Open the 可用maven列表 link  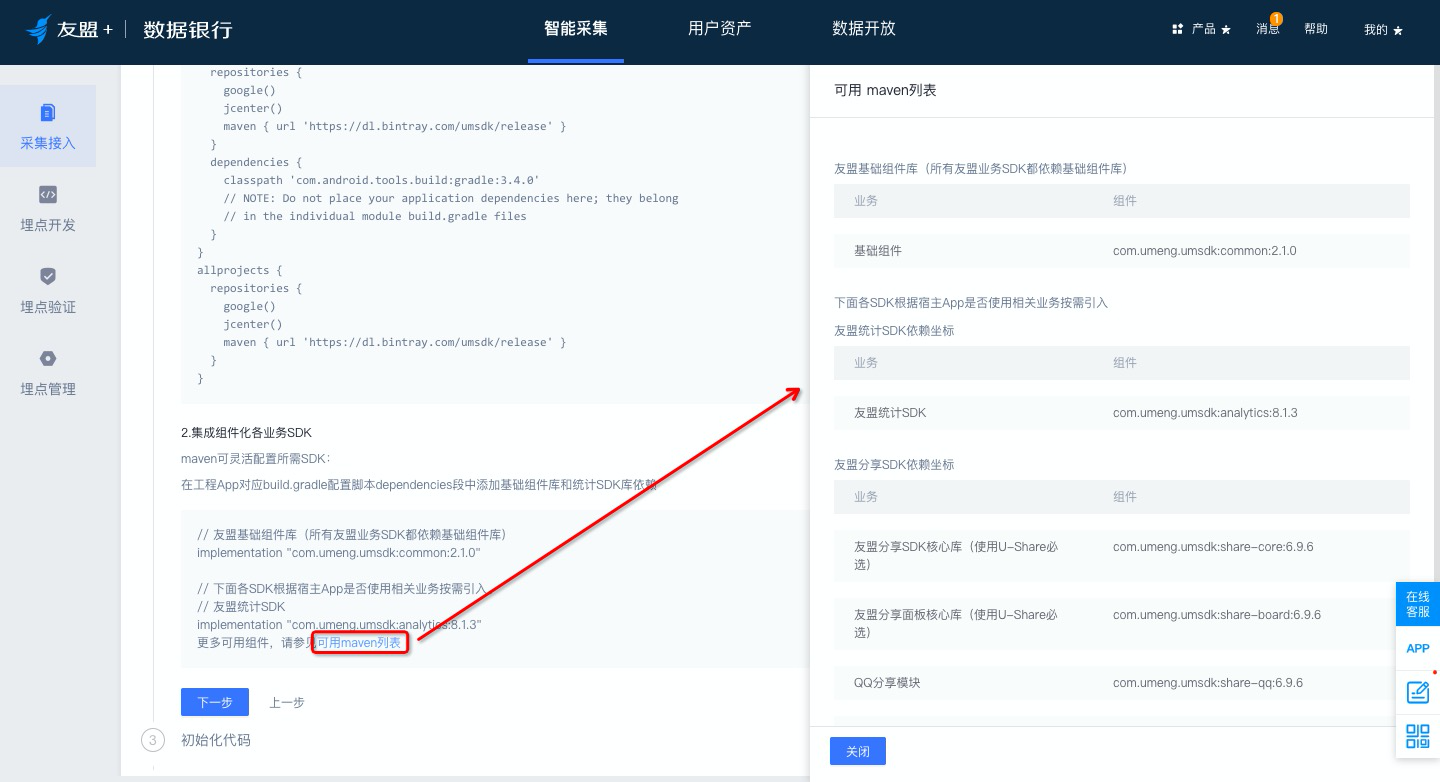(x=360, y=643)
